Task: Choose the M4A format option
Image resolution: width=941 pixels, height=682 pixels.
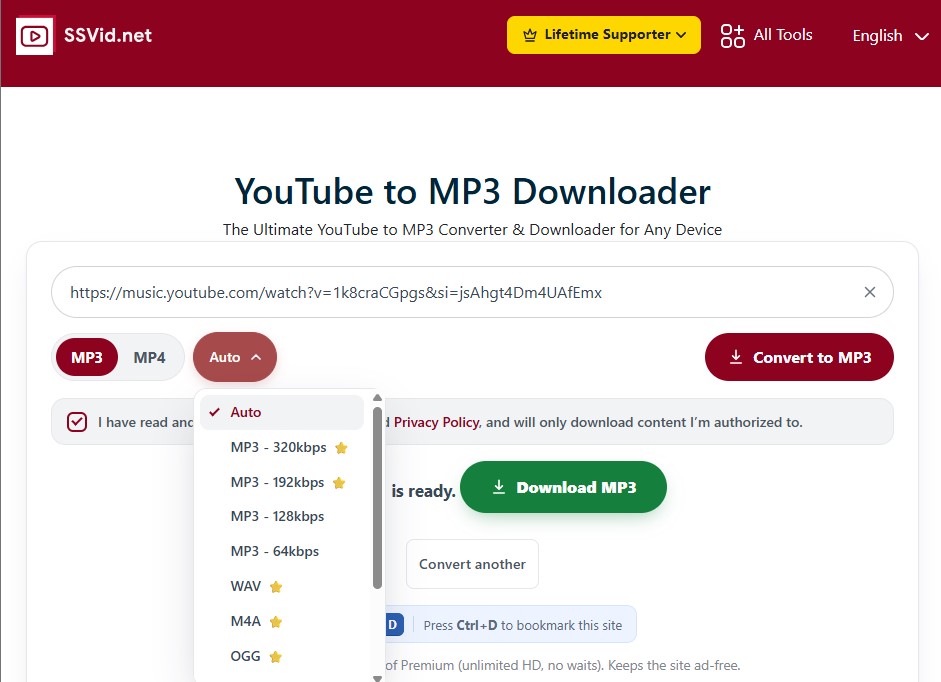Action: coord(282,621)
